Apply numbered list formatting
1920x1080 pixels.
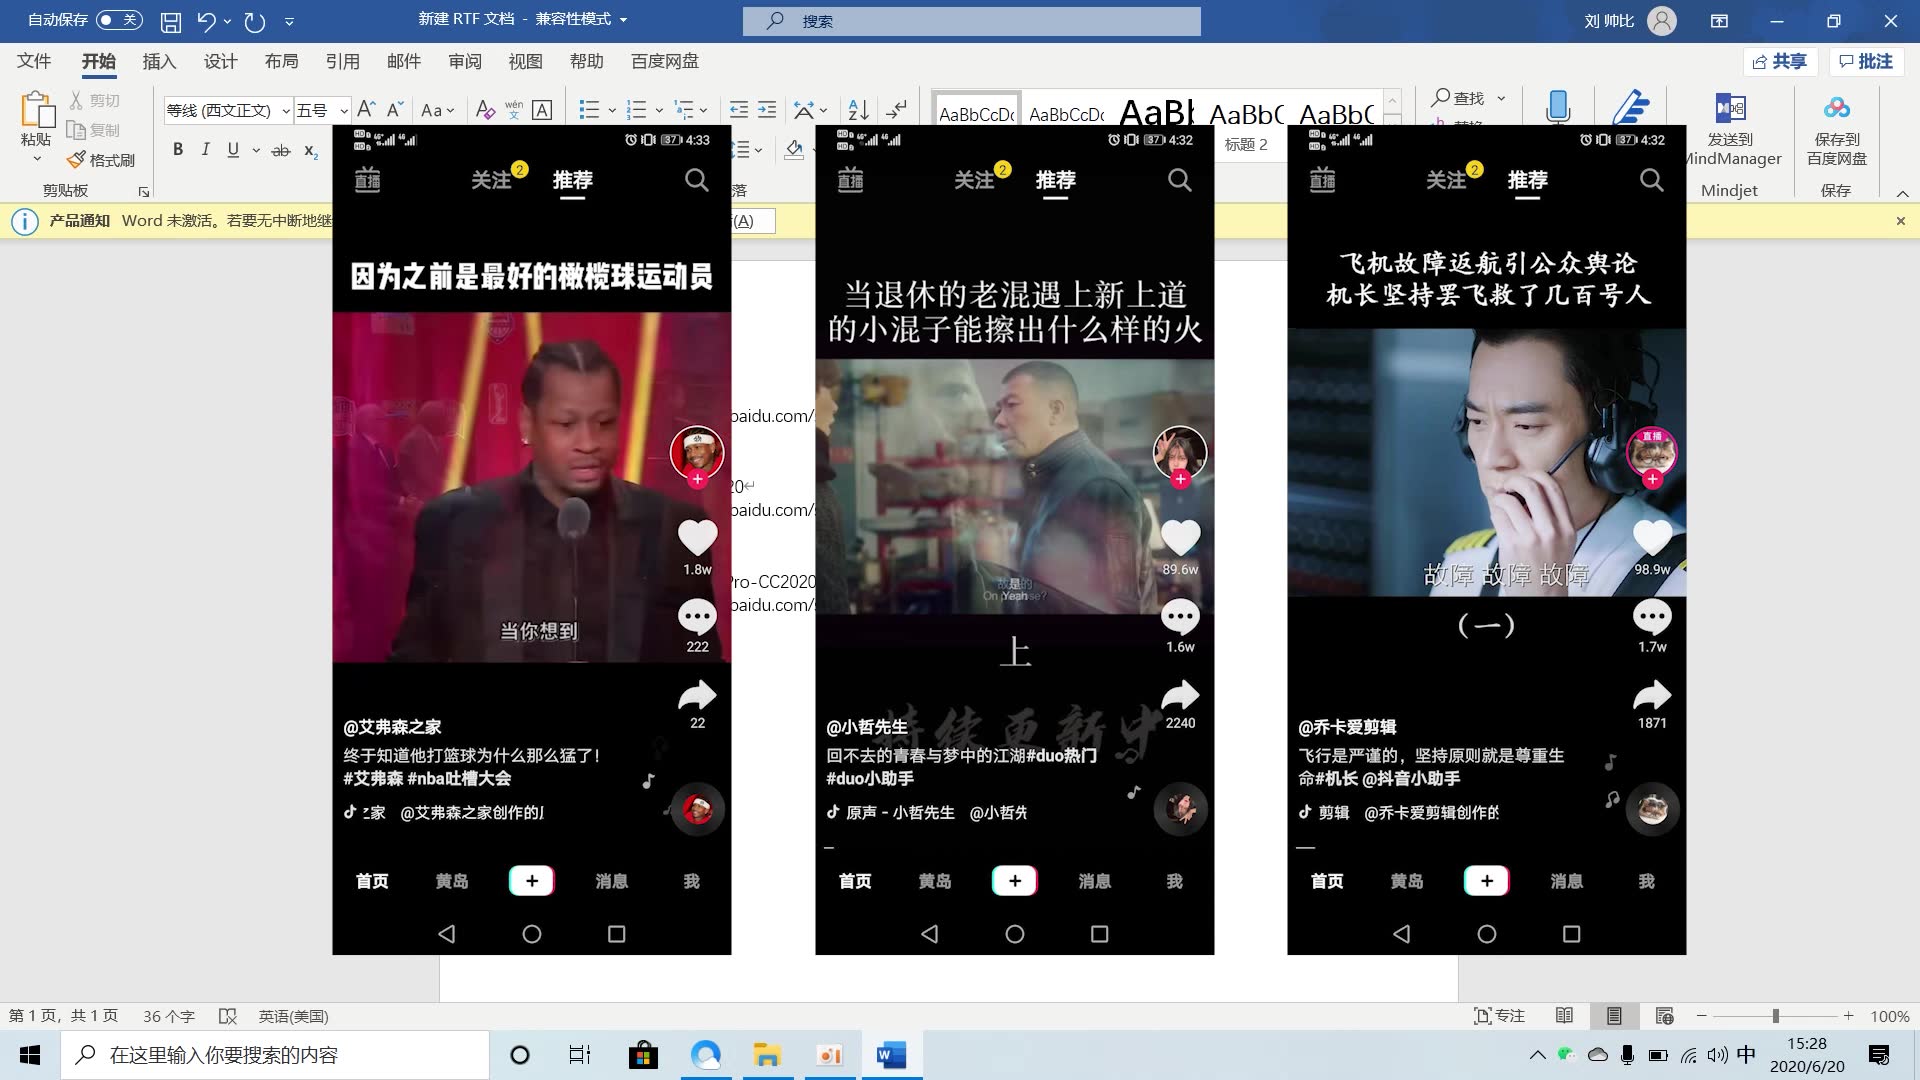636,109
